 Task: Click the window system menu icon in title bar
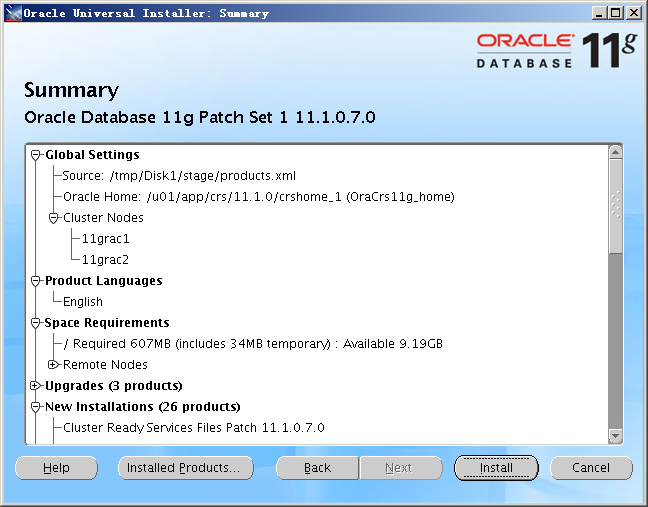coord(11,13)
